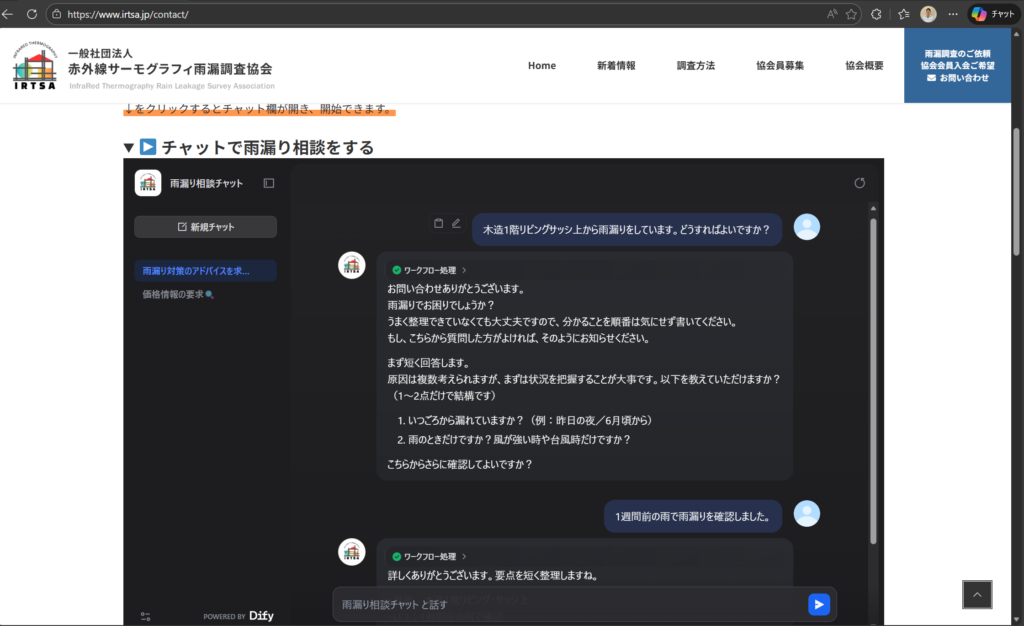Viewport: 1024px width, 626px height.
Task: Open chat settings icon at sidebar bottom-left
Action: [x=145, y=616]
